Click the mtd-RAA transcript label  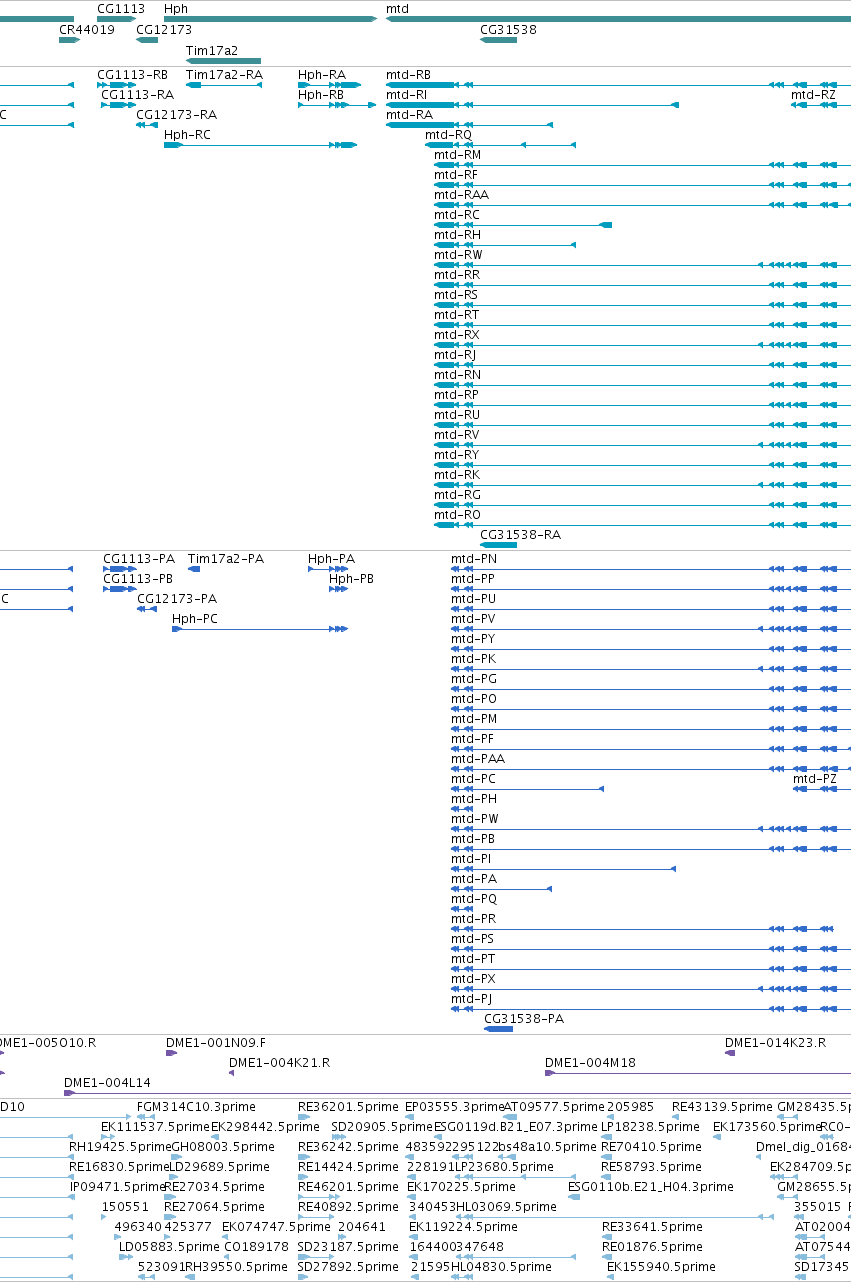461,195
